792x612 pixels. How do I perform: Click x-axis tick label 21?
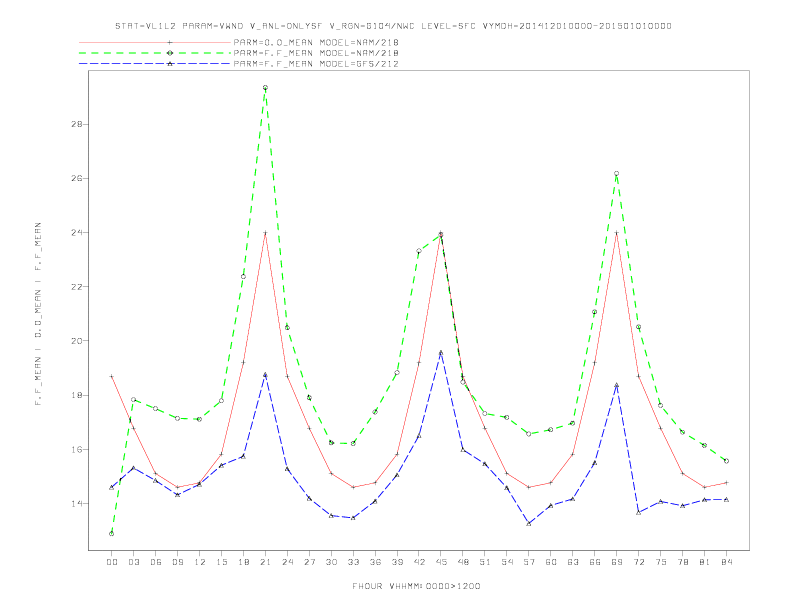[x=265, y=562]
